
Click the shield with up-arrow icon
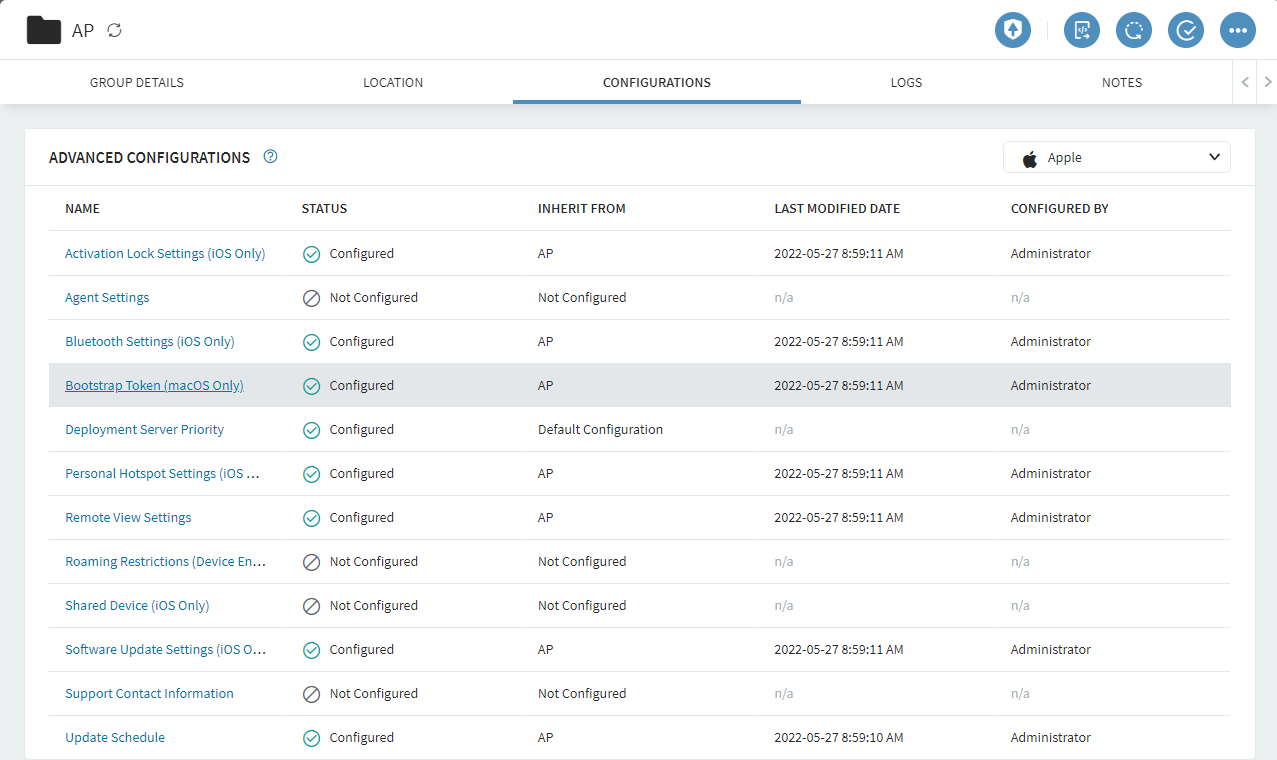point(1012,30)
